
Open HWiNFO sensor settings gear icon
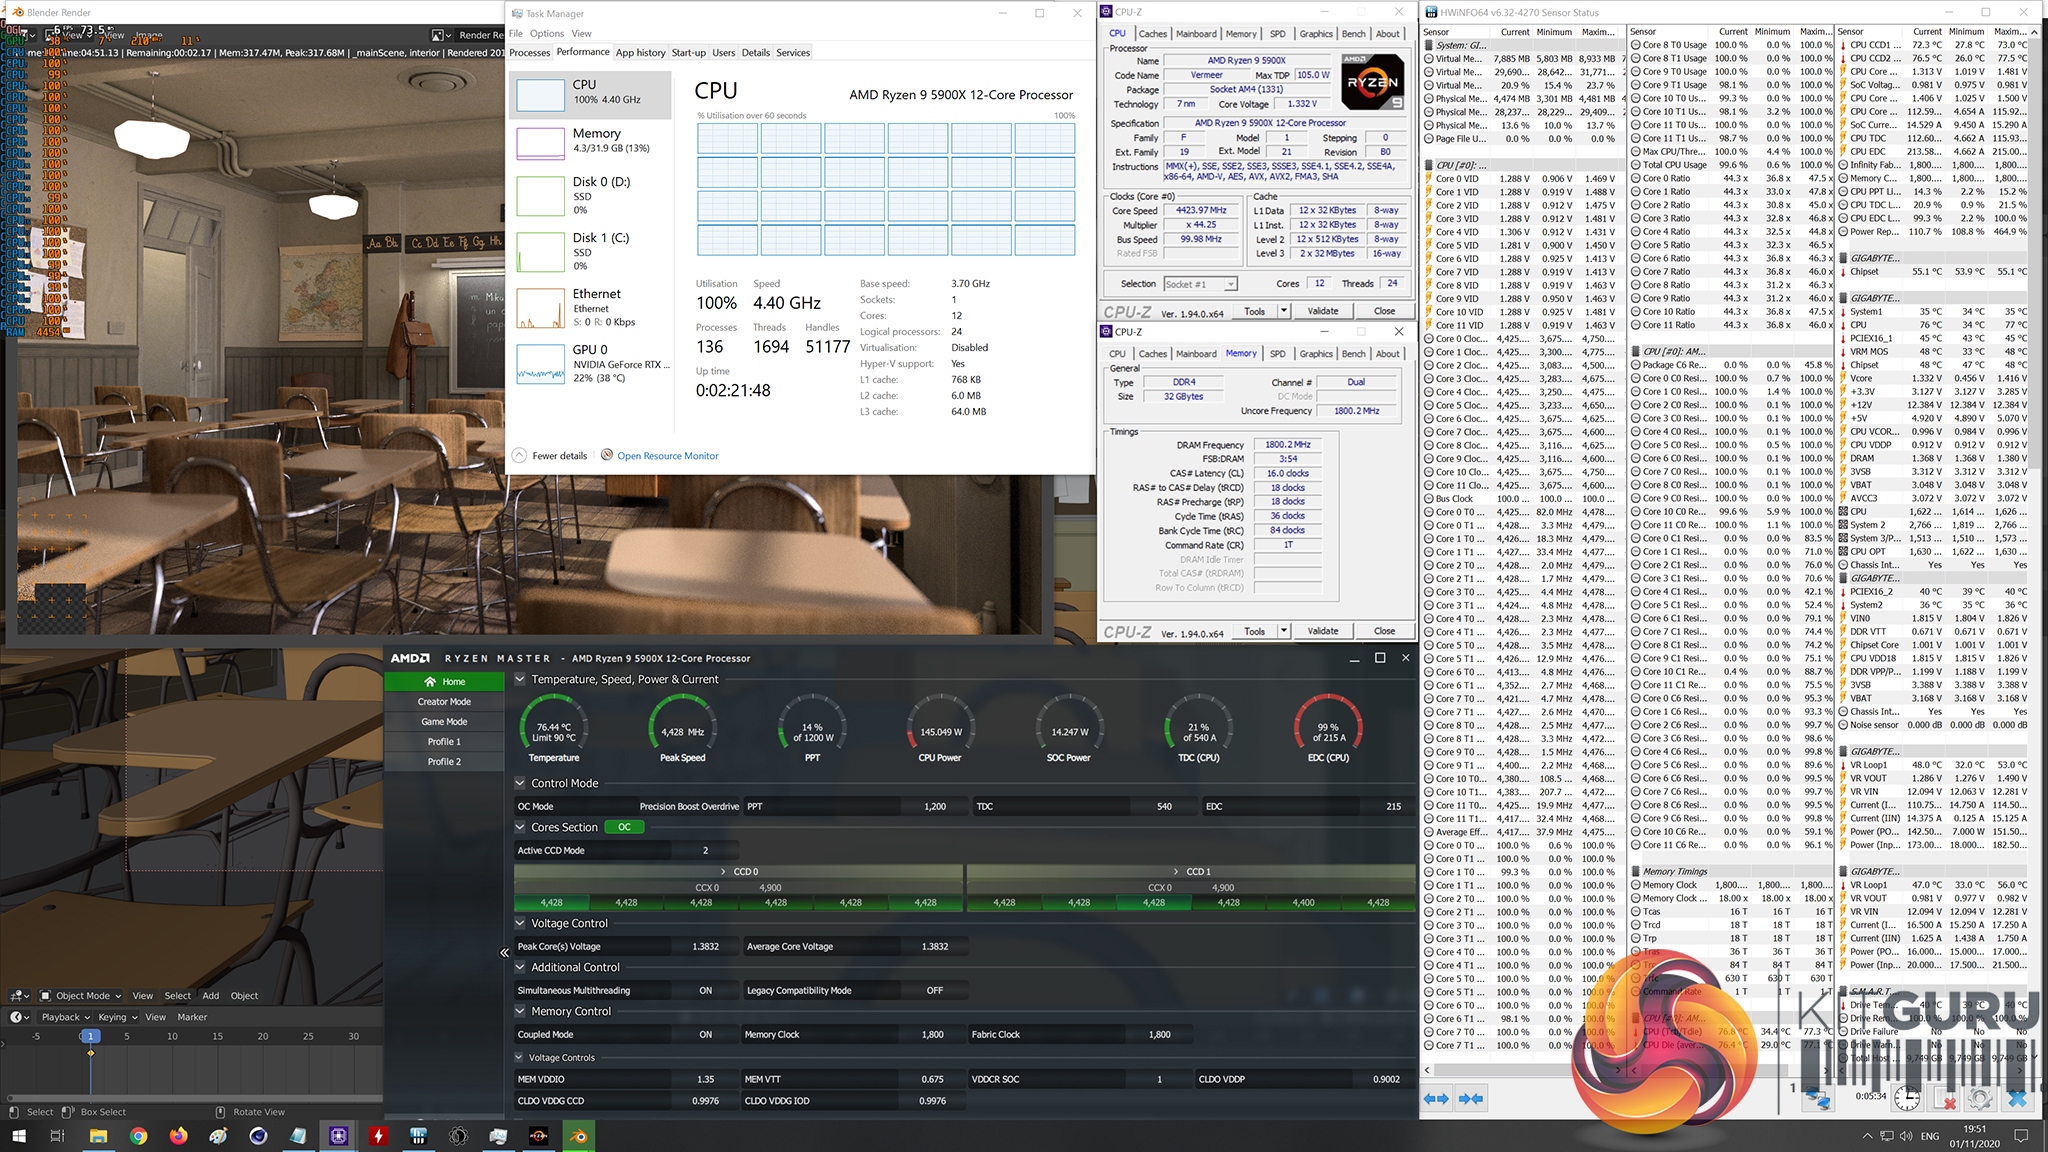[x=1979, y=1098]
